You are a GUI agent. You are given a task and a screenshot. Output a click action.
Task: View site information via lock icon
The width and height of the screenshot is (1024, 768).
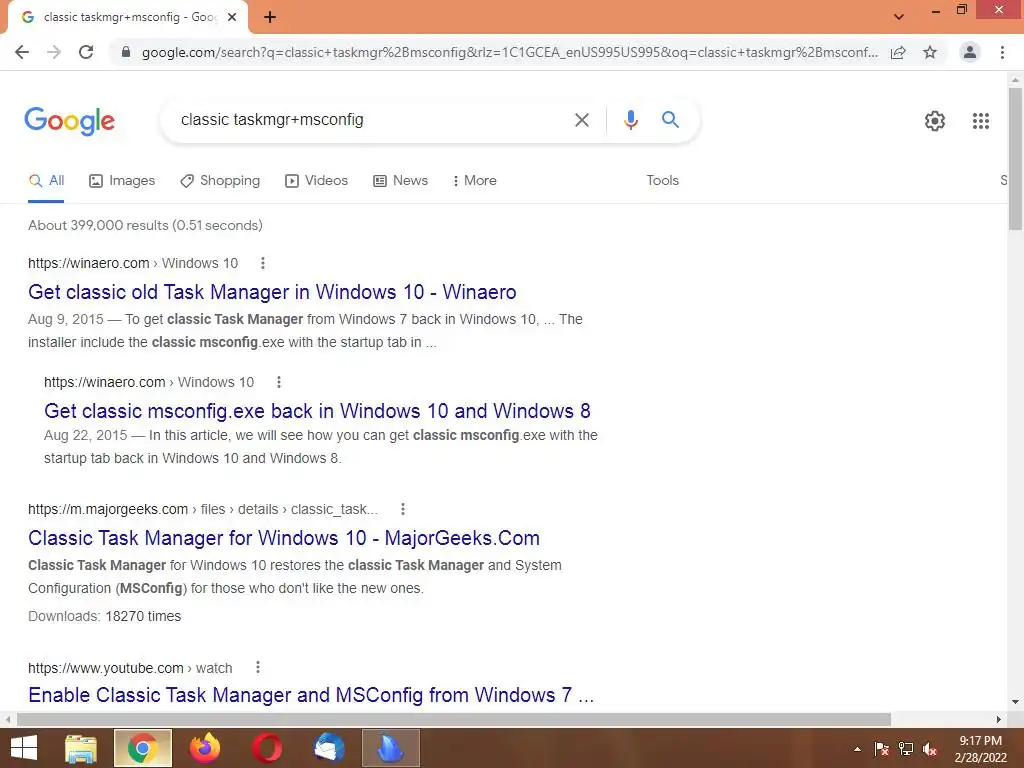coord(127,52)
